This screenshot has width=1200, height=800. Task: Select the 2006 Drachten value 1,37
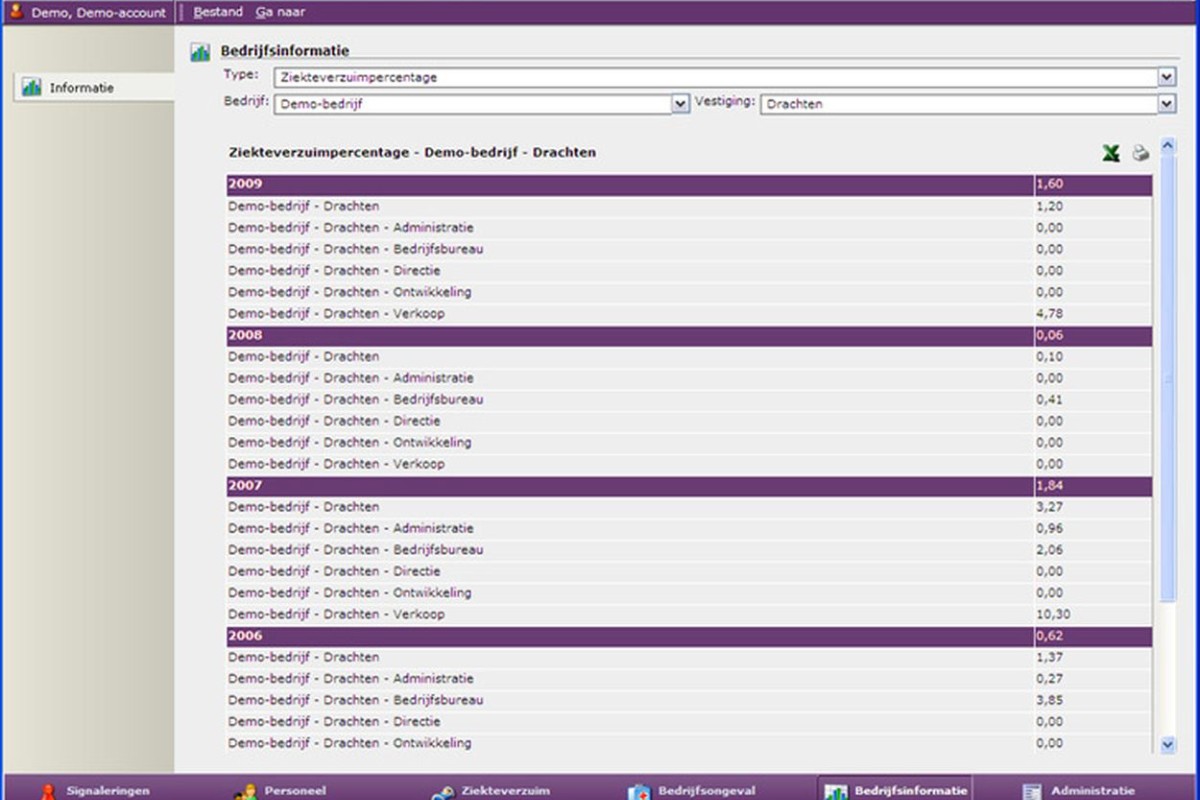1050,657
